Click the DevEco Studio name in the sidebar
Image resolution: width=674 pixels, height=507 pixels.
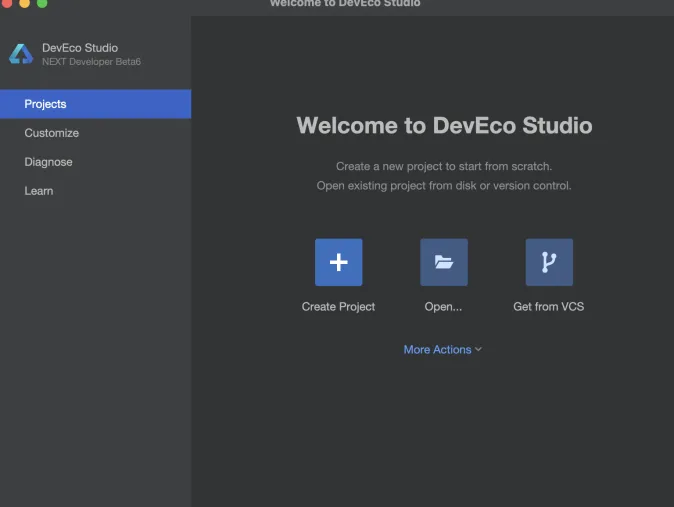[80, 48]
